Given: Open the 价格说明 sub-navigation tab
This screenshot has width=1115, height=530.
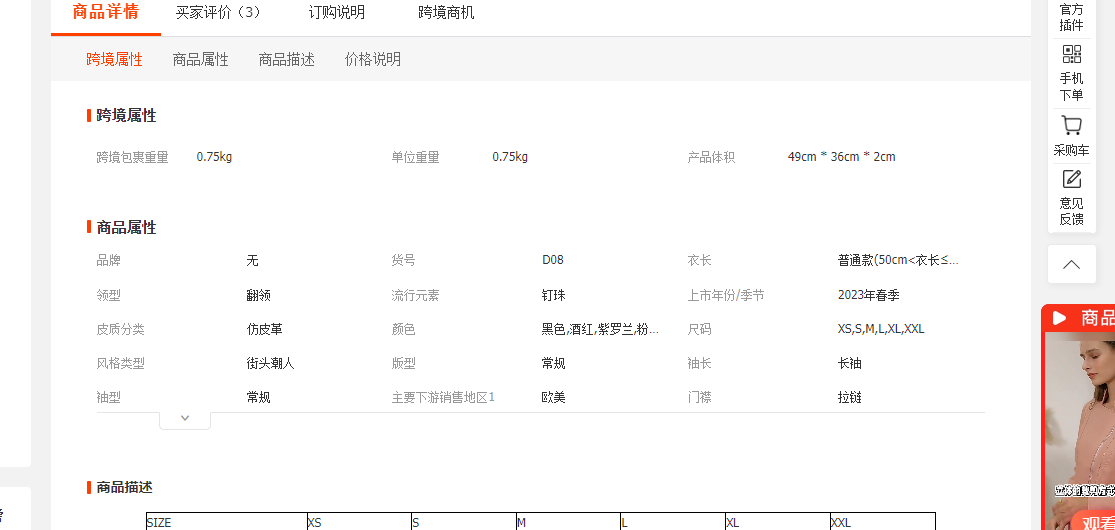Looking at the screenshot, I should click(x=372, y=60).
